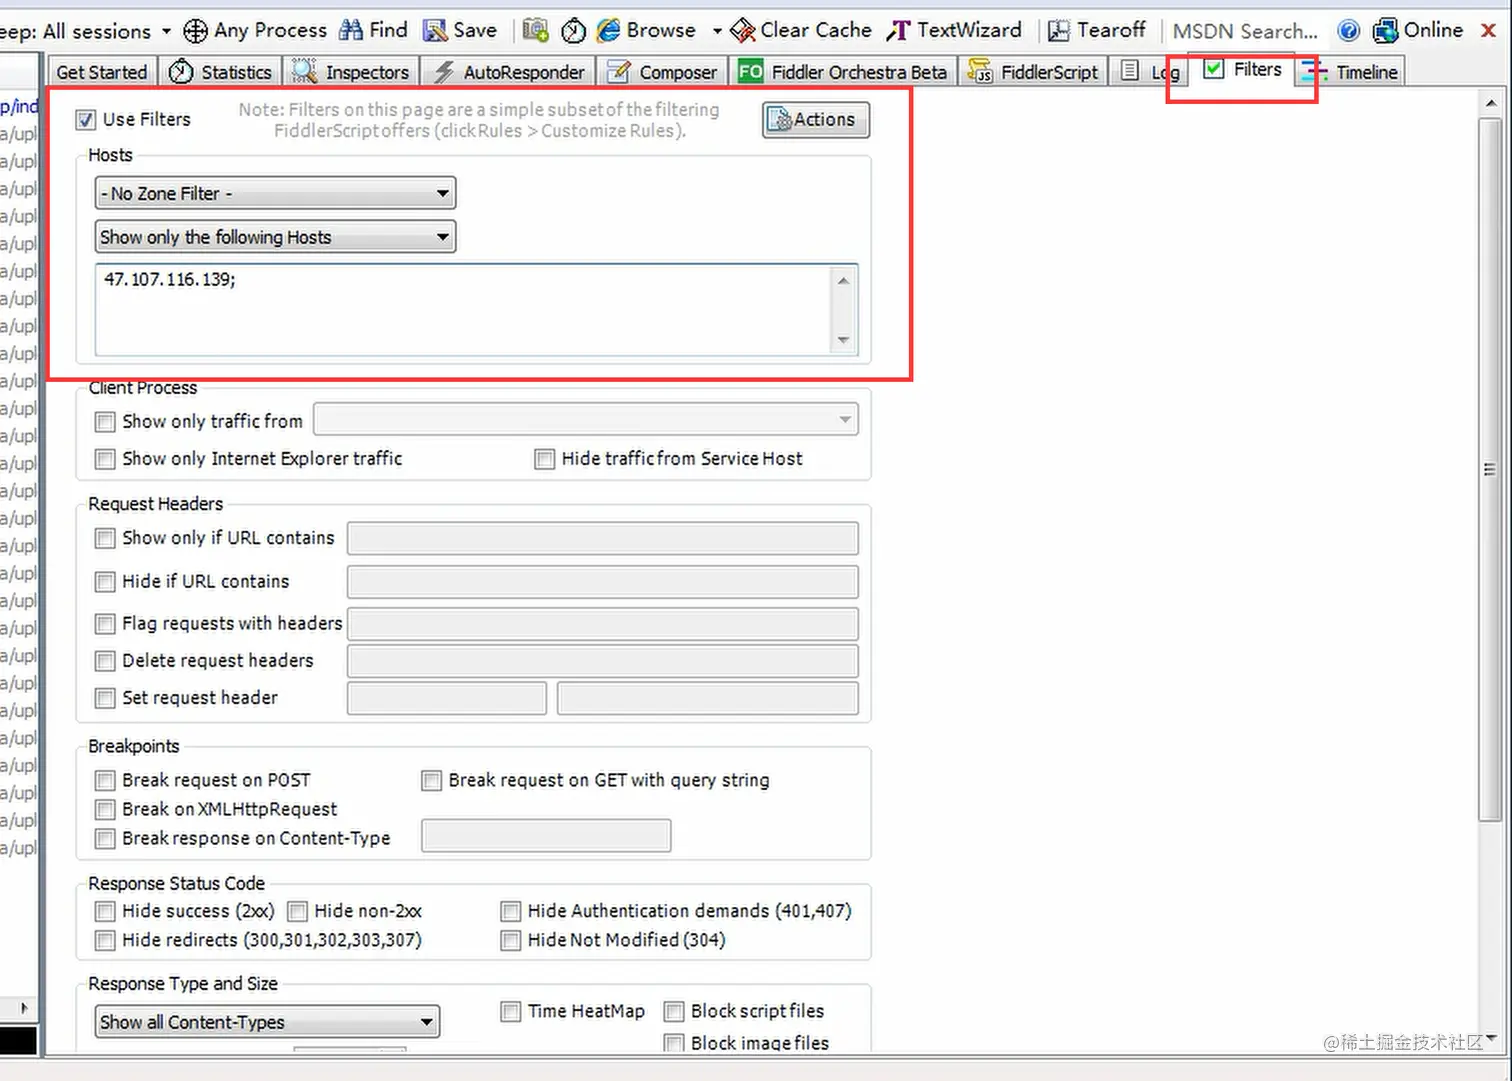The height and width of the screenshot is (1081, 1512).
Task: Click the session list scroll right arrow
Action: (24, 1008)
